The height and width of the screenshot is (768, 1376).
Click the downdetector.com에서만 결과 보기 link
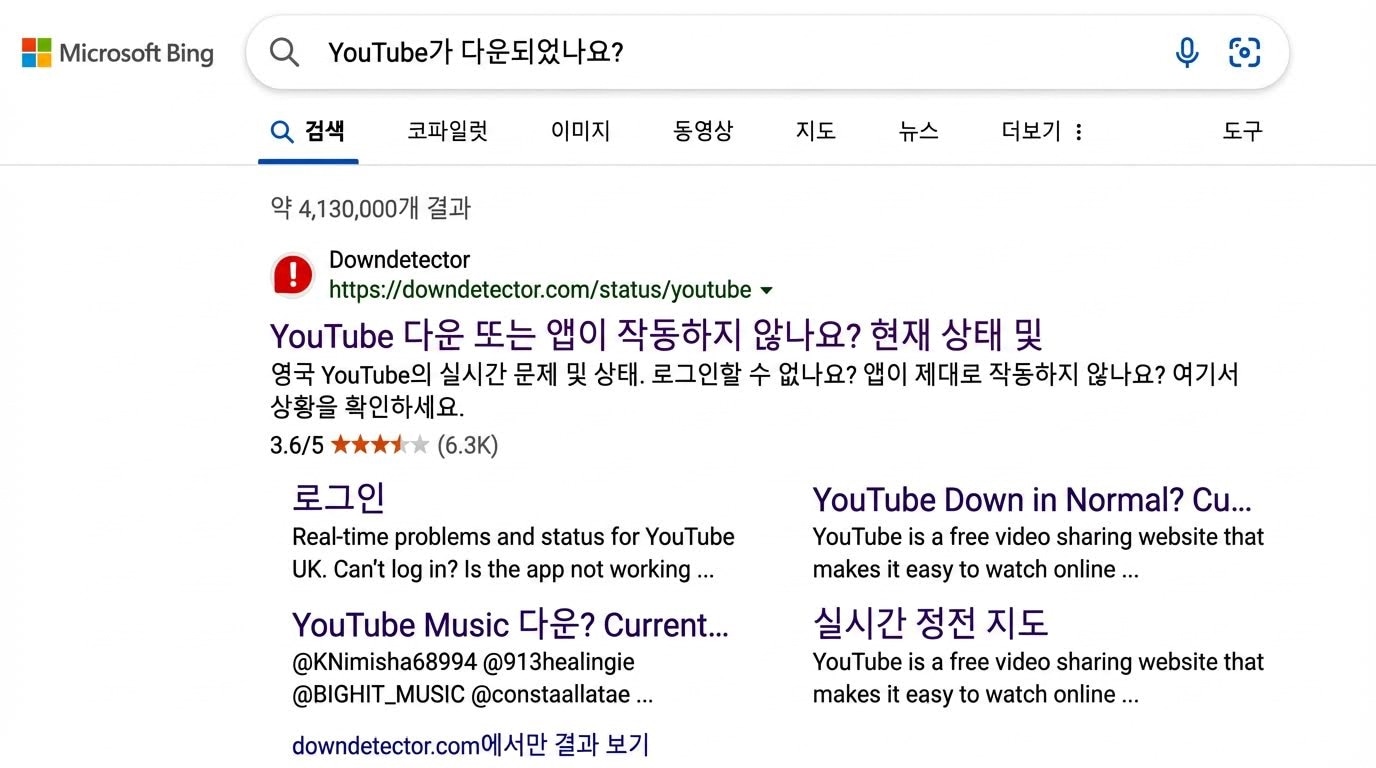click(x=470, y=745)
